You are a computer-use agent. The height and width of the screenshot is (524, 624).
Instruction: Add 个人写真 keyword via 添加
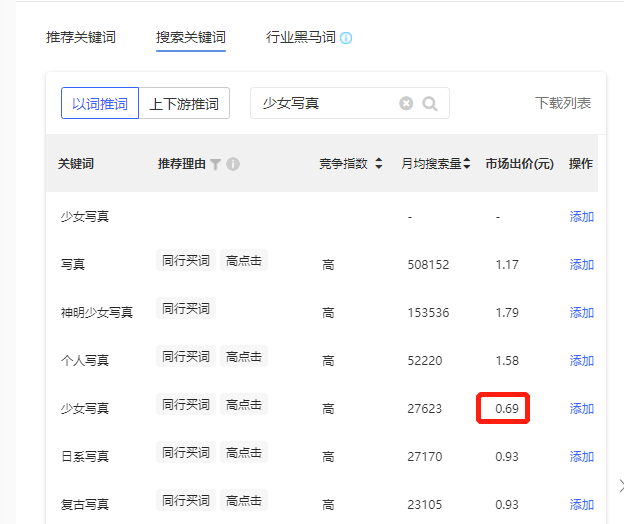pos(582,361)
